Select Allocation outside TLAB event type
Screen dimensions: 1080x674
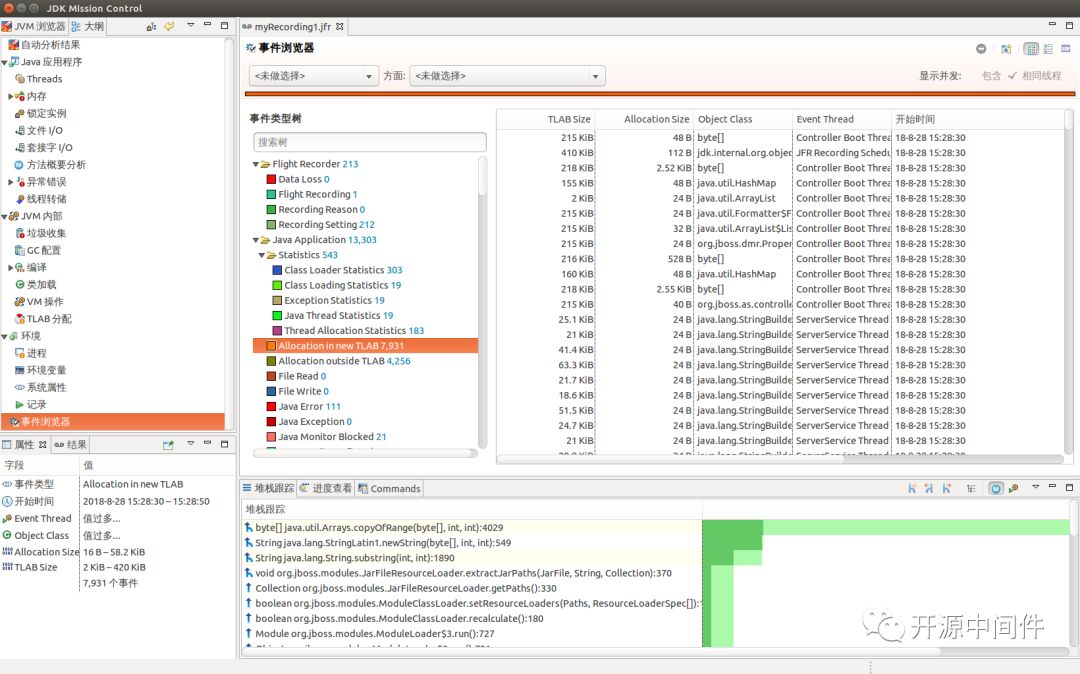coord(339,361)
